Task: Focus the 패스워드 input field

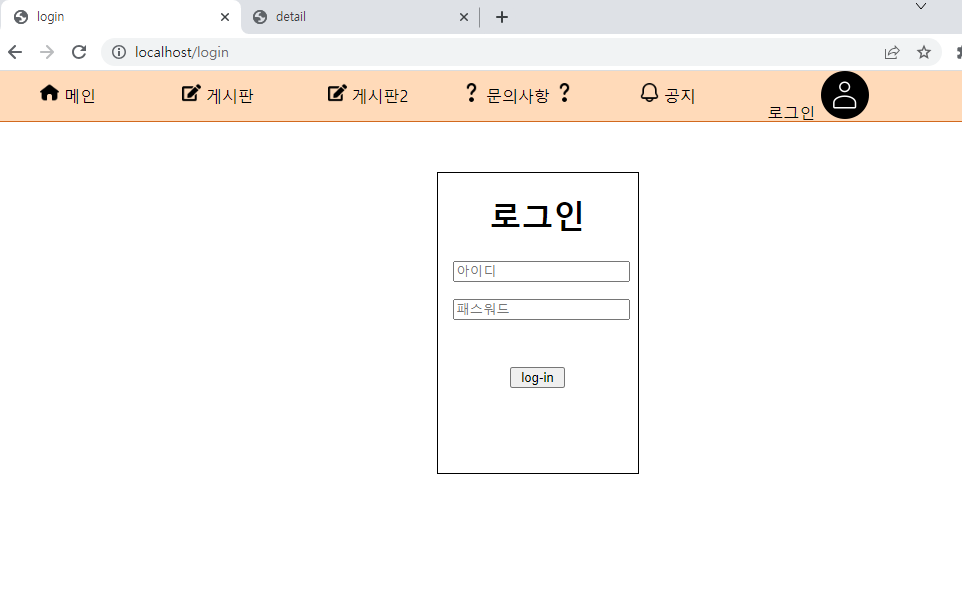Action: click(x=541, y=309)
